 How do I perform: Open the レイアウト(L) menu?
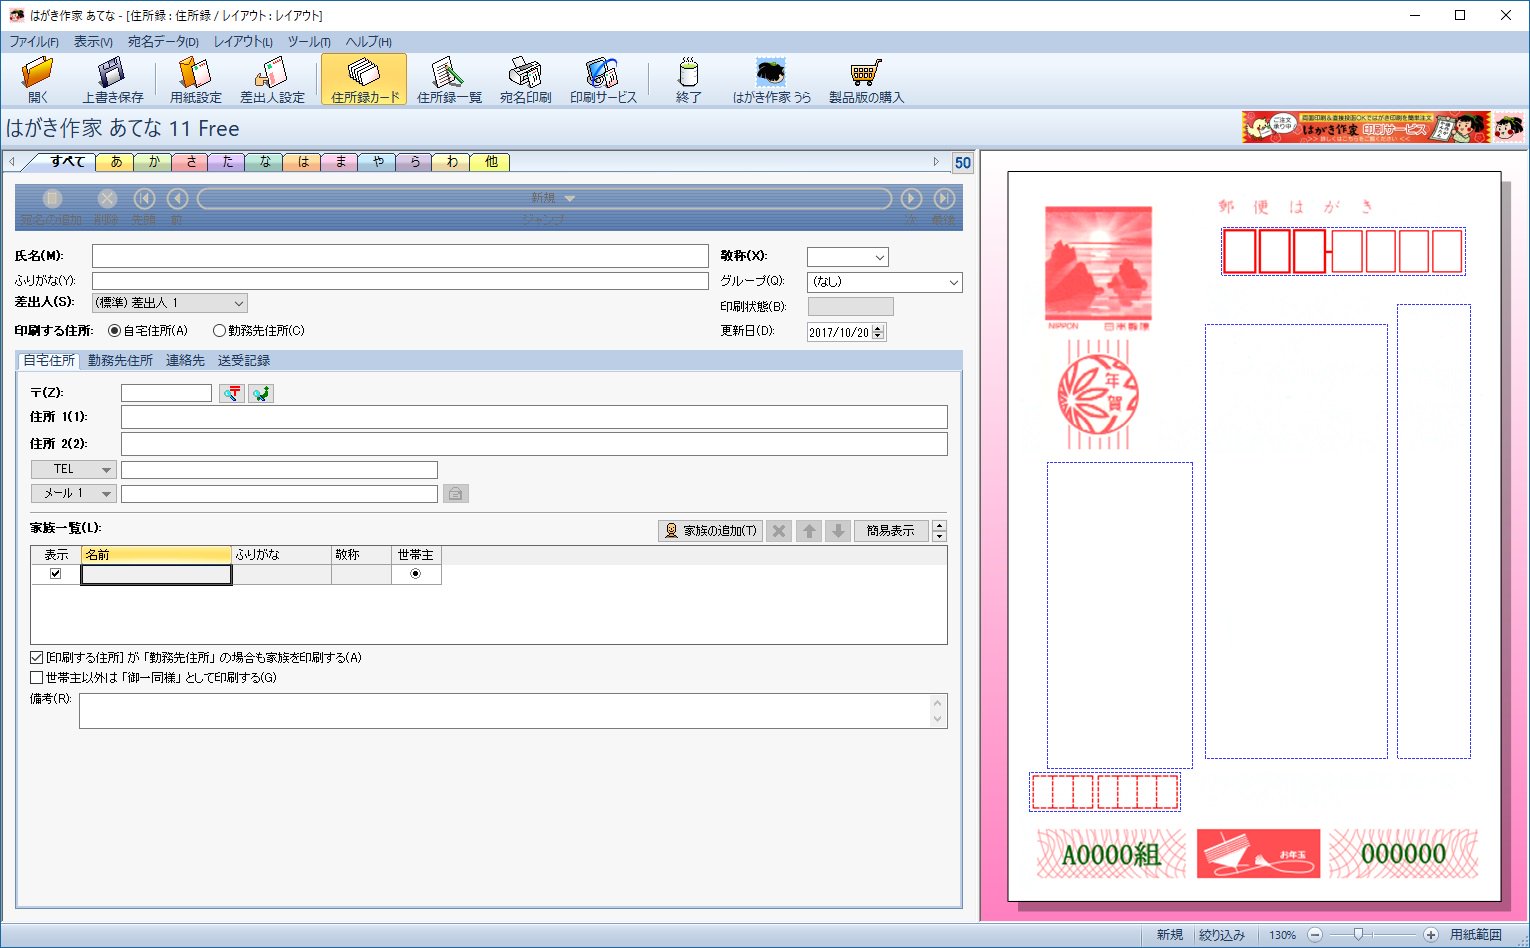coord(243,42)
